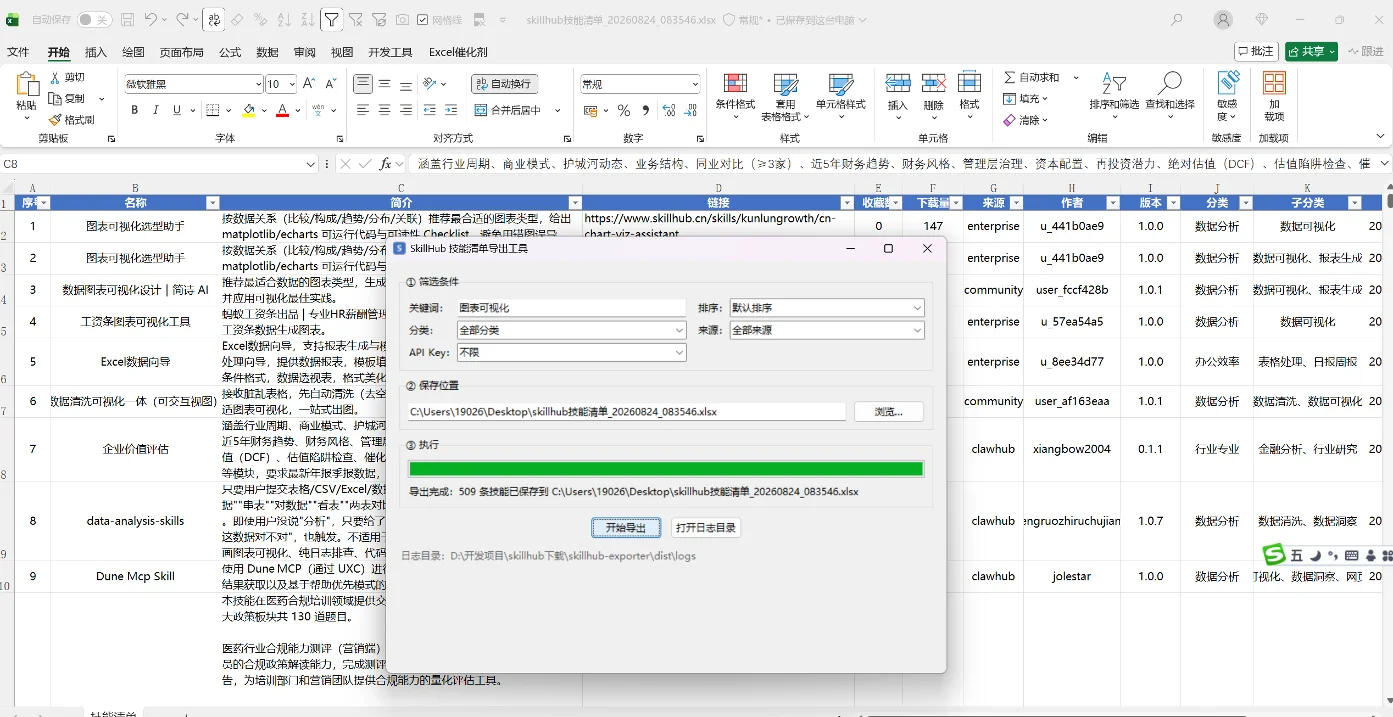The width and height of the screenshot is (1393, 717).
Task: Toggle underline U button
Action: (178, 110)
